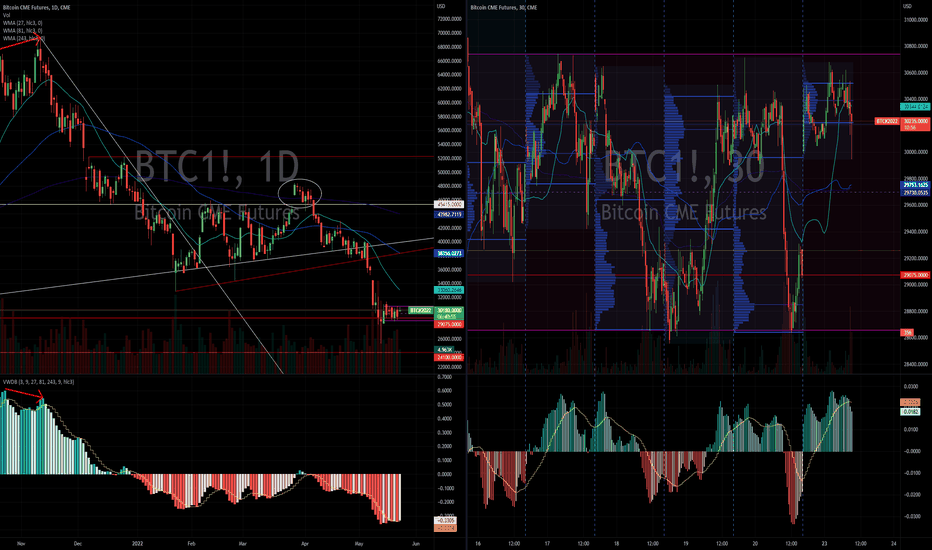Click the 29753.1625 blue price label
The image size is (932, 550).
[915, 186]
